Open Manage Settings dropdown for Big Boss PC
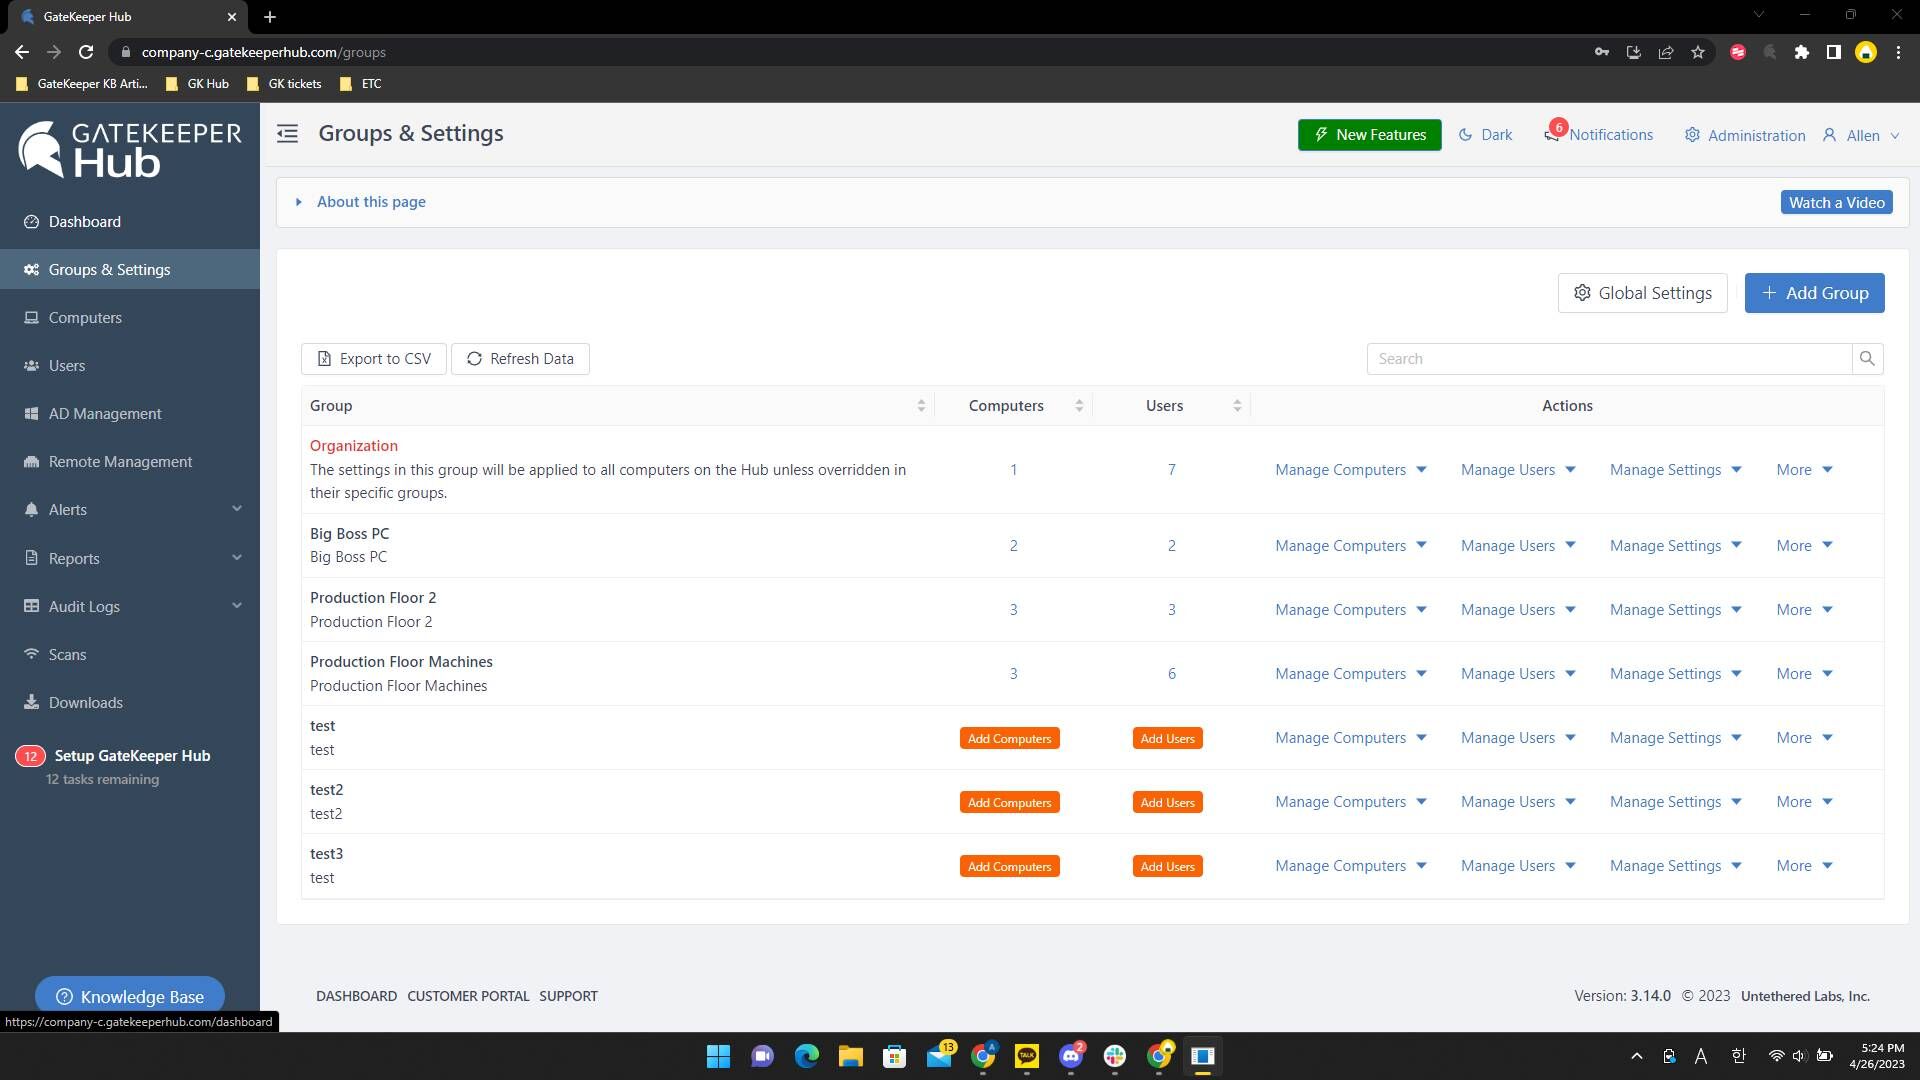 coord(1675,545)
